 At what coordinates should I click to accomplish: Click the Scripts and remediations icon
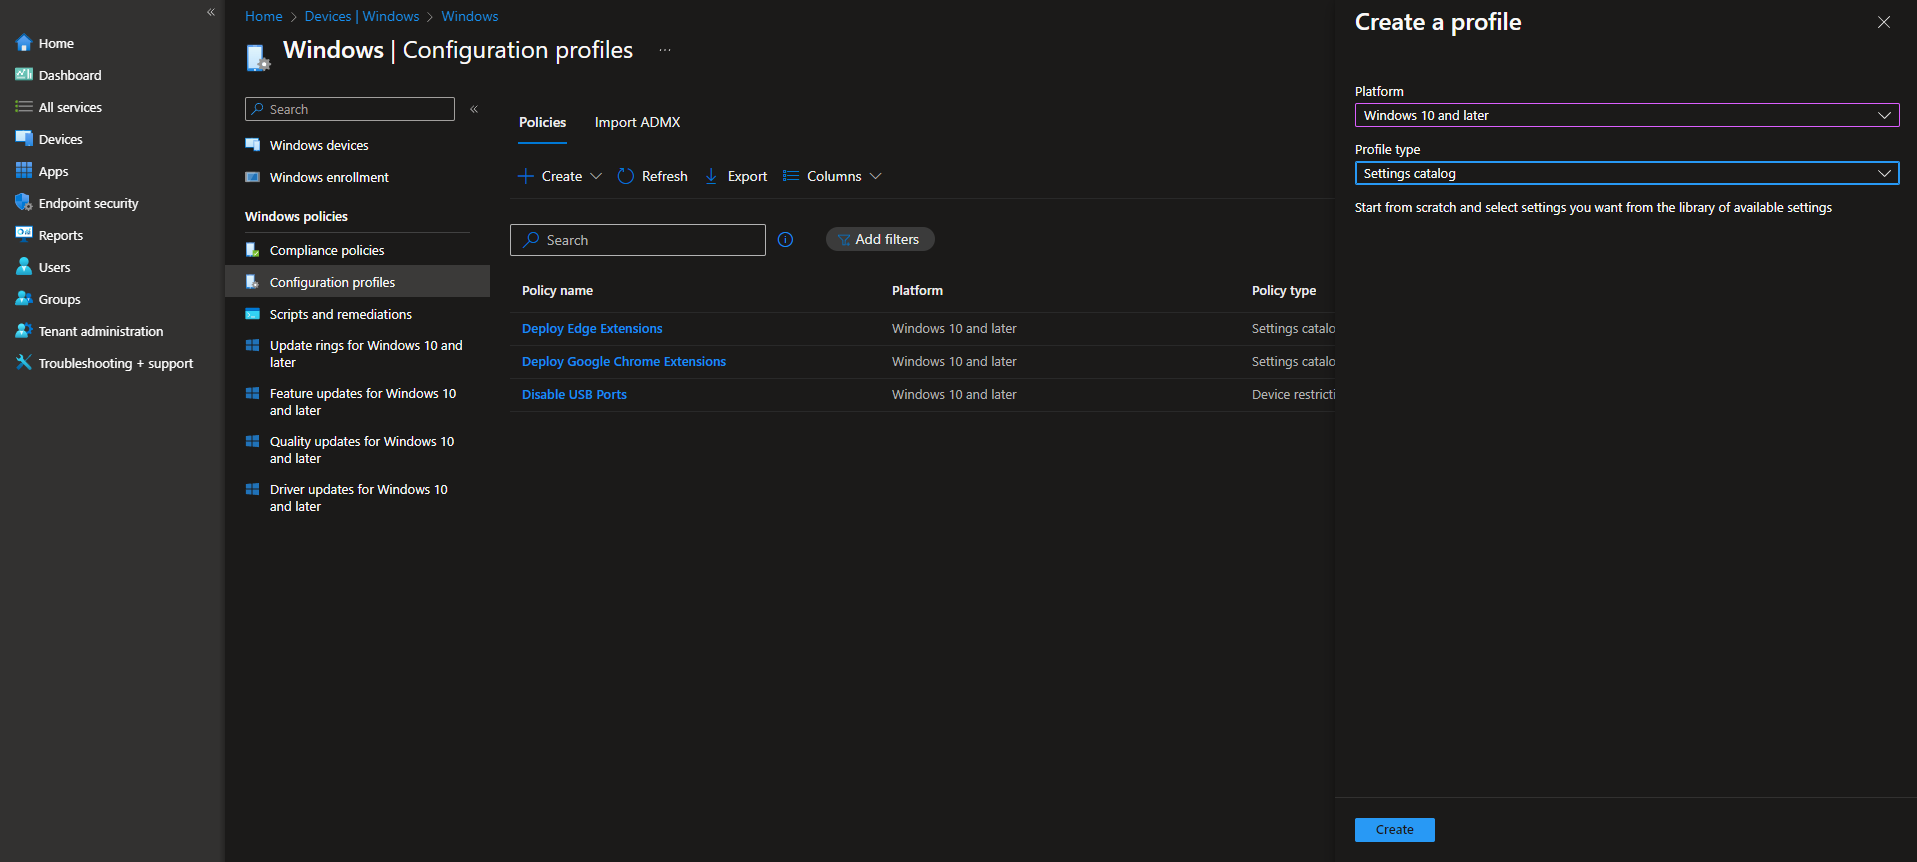click(253, 314)
